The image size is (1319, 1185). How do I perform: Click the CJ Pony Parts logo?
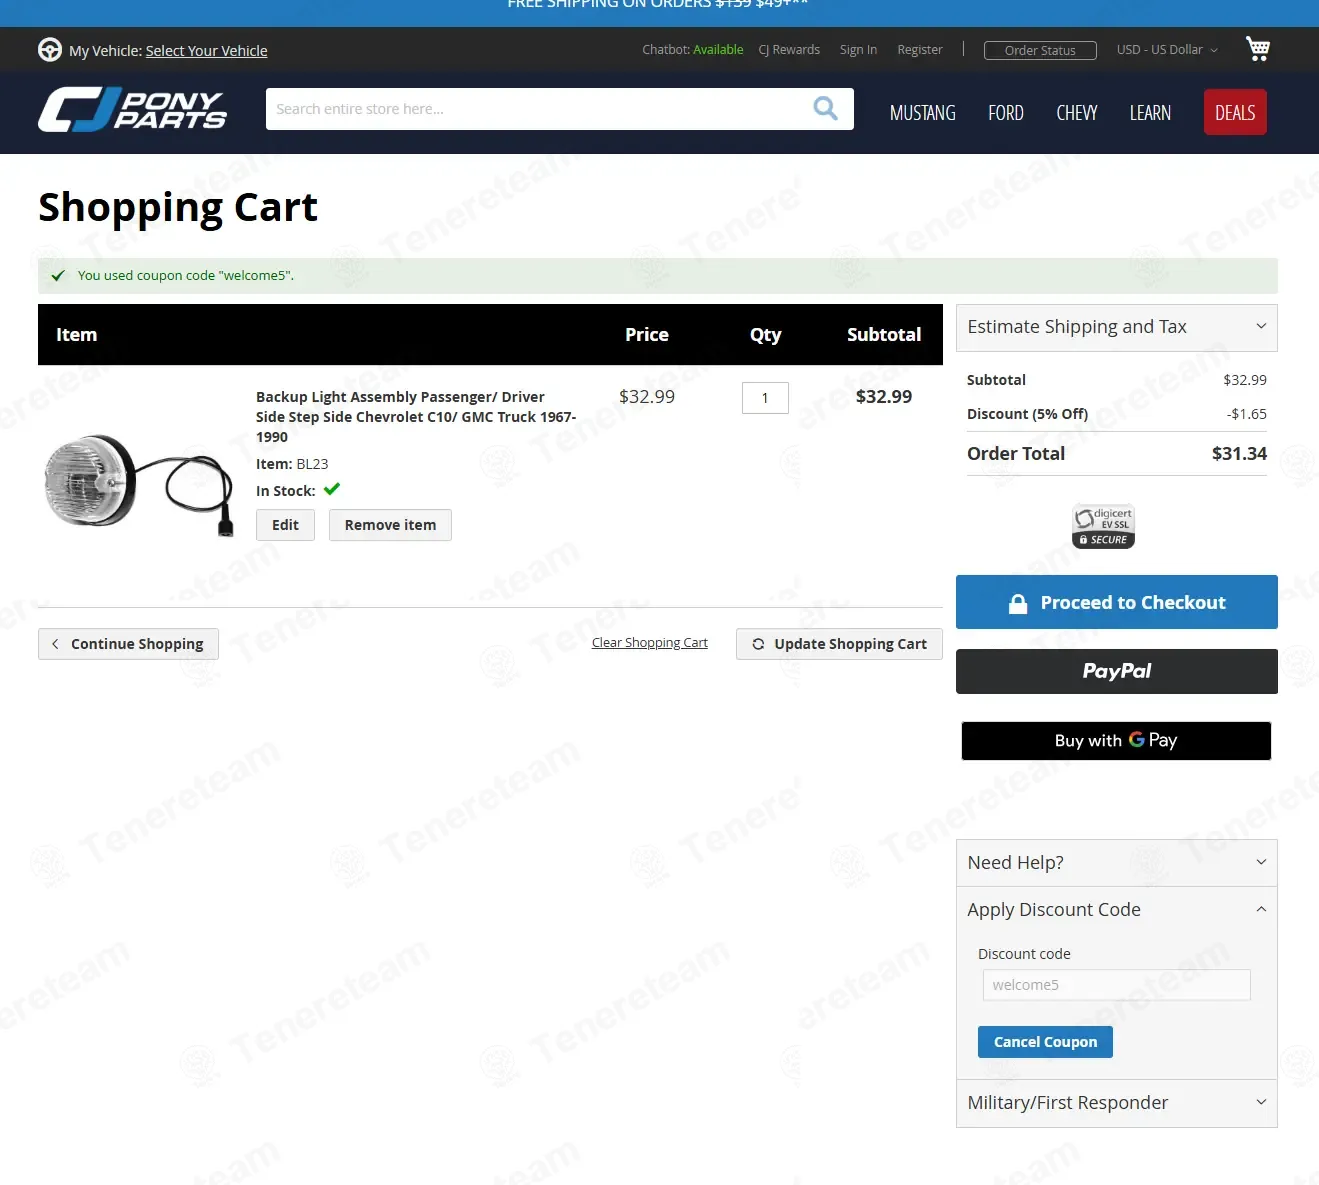click(x=132, y=110)
